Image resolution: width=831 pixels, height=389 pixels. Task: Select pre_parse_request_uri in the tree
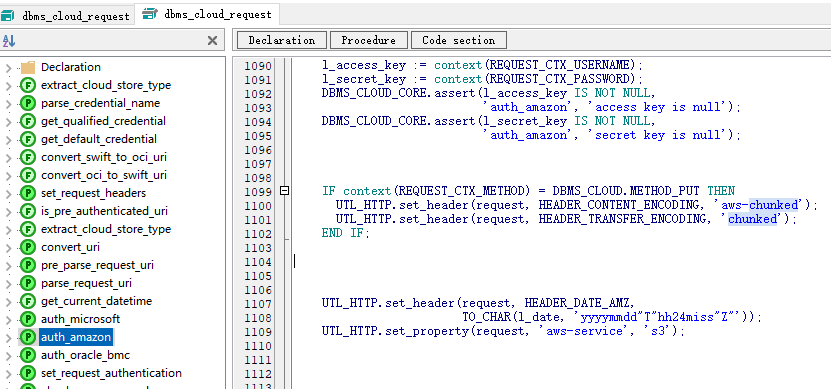[97, 265]
